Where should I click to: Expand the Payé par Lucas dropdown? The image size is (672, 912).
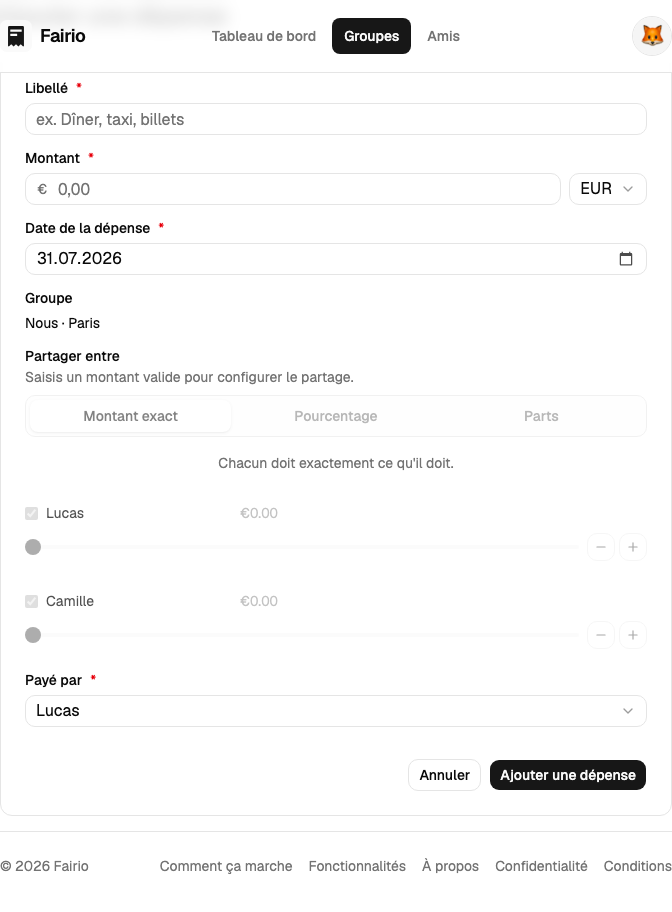336,711
